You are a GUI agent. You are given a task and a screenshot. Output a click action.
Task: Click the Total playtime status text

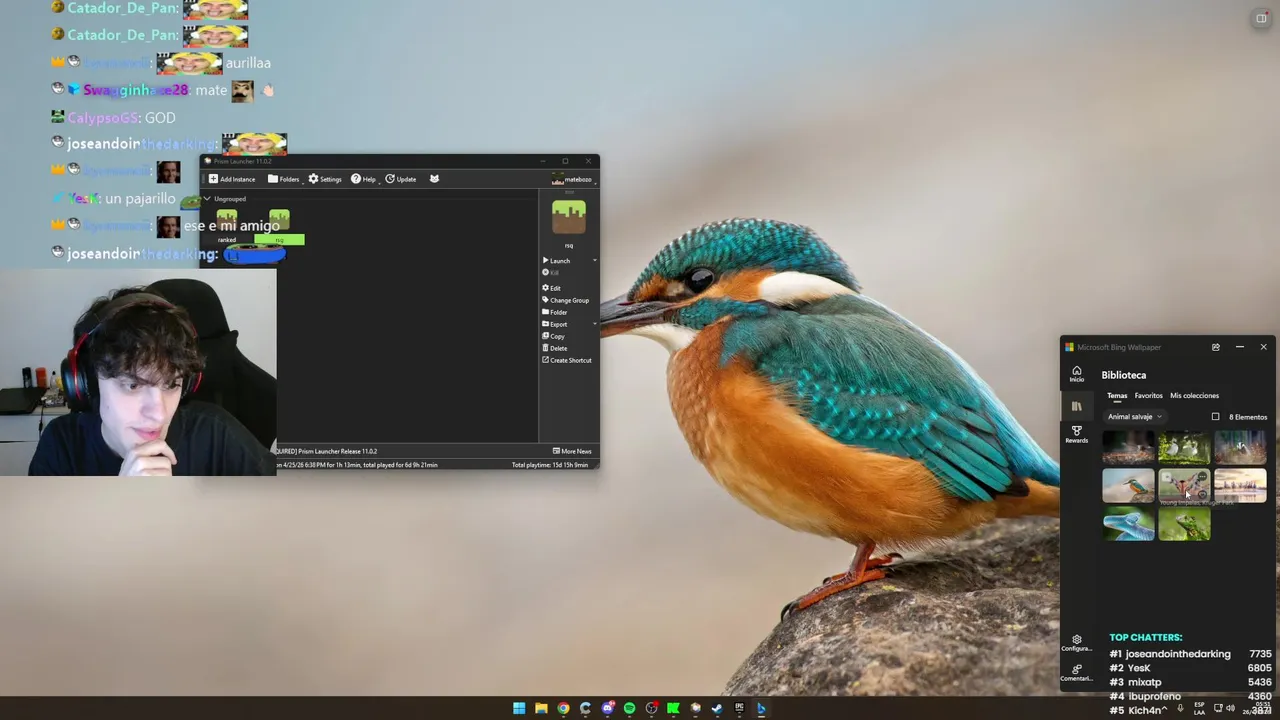pos(549,465)
